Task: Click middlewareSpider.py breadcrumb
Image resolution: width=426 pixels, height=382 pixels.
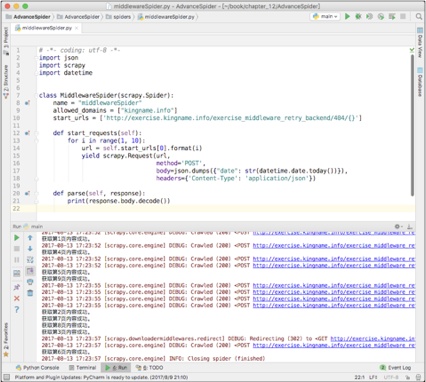Action: tap(166, 16)
